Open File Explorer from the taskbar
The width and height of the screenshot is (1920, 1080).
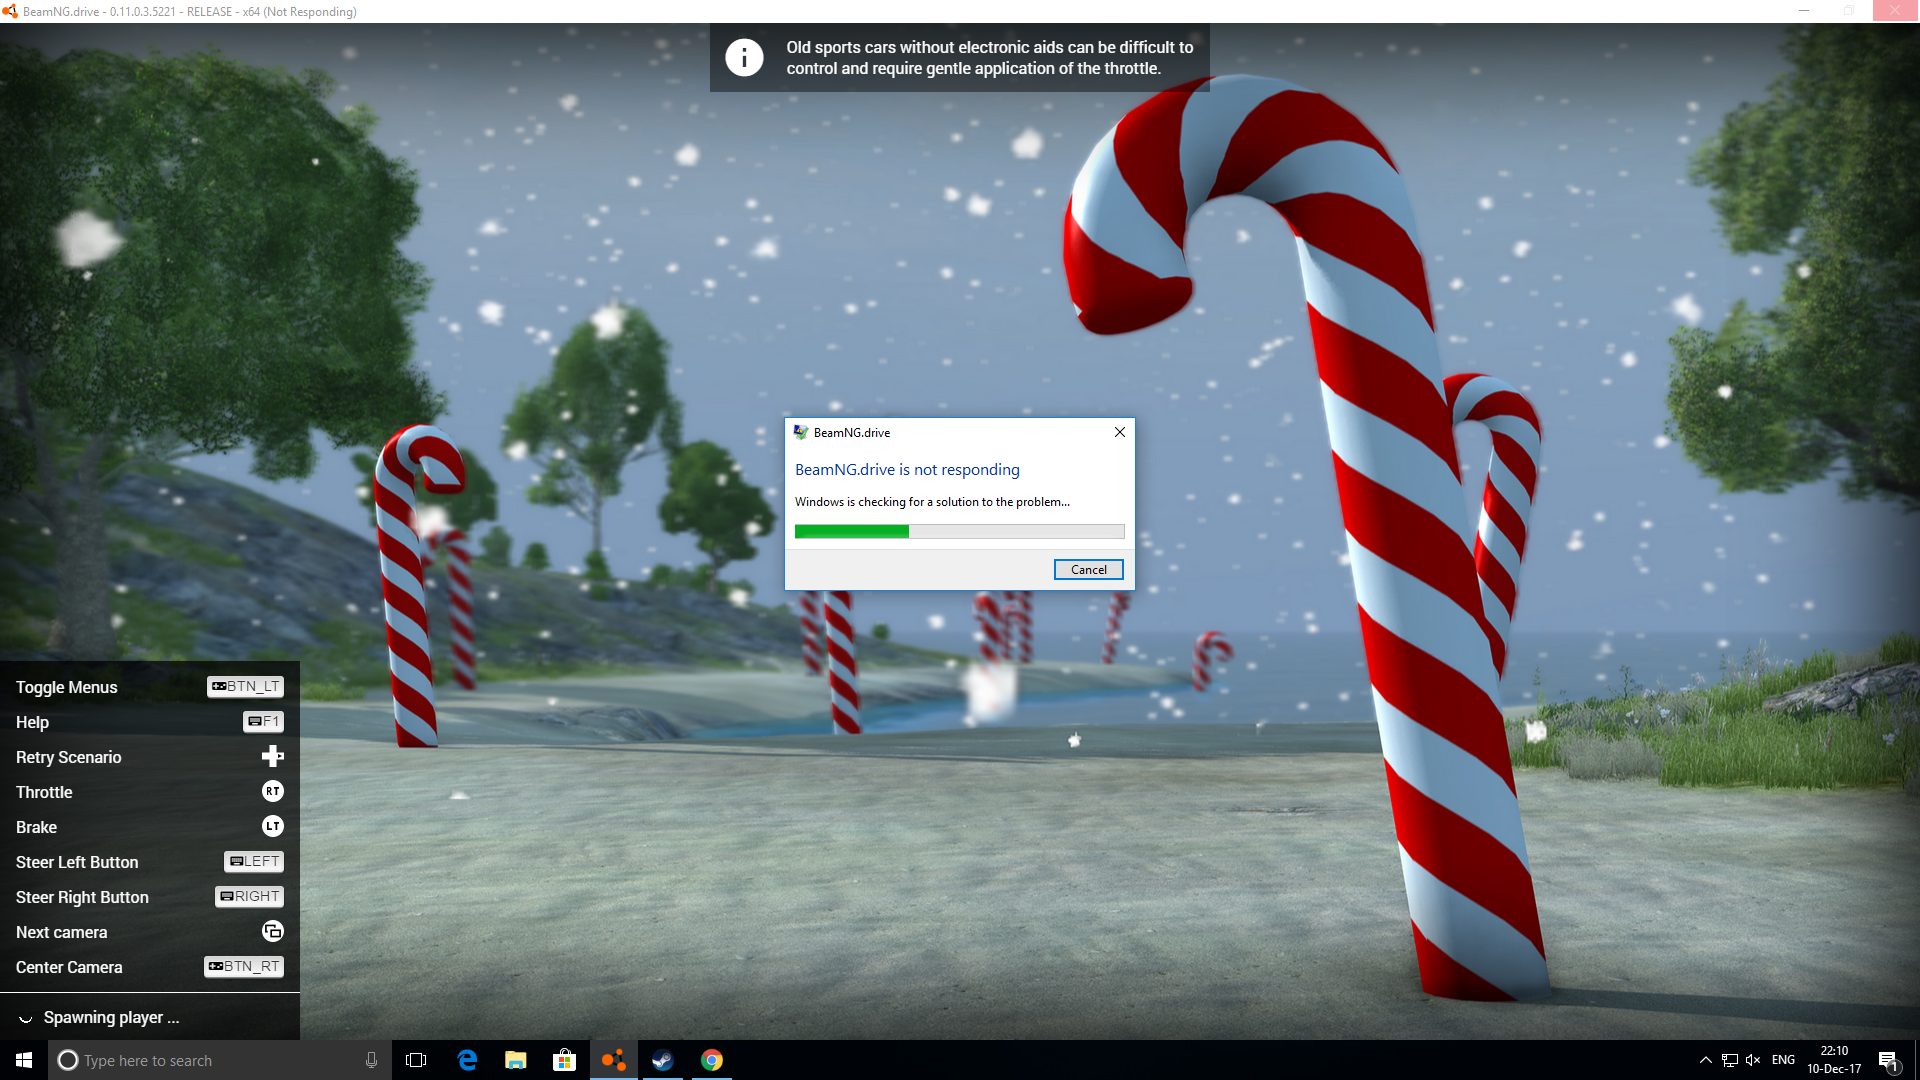(x=516, y=1060)
